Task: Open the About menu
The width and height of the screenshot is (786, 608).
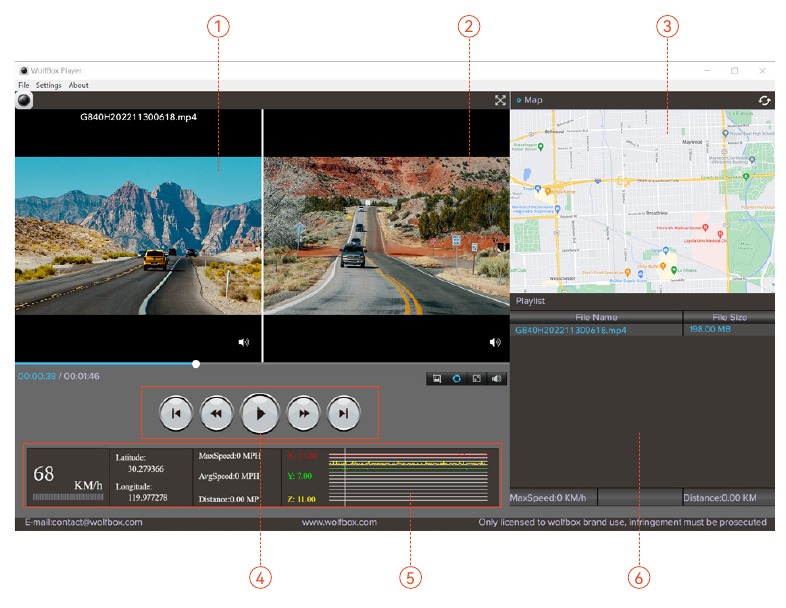Action: pyautogui.click(x=78, y=85)
